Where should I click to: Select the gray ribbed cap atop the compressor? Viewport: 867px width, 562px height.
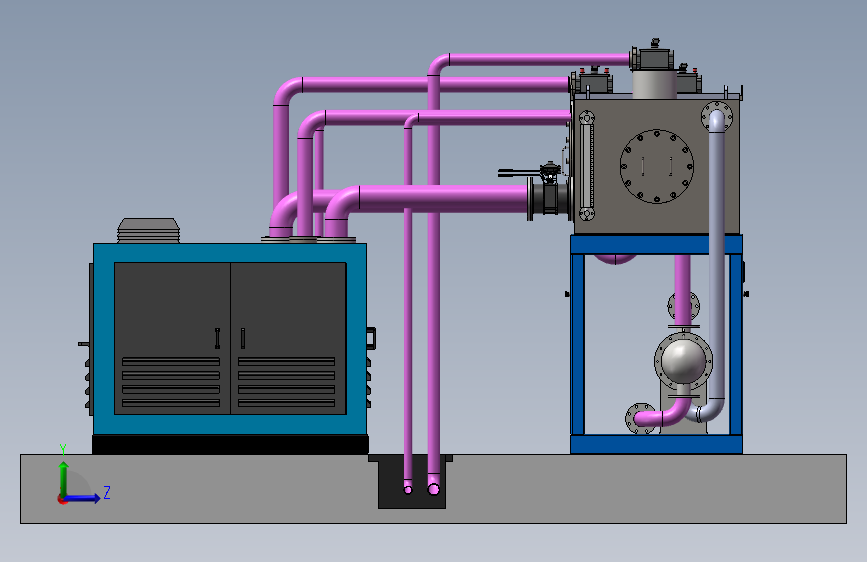coord(149,230)
